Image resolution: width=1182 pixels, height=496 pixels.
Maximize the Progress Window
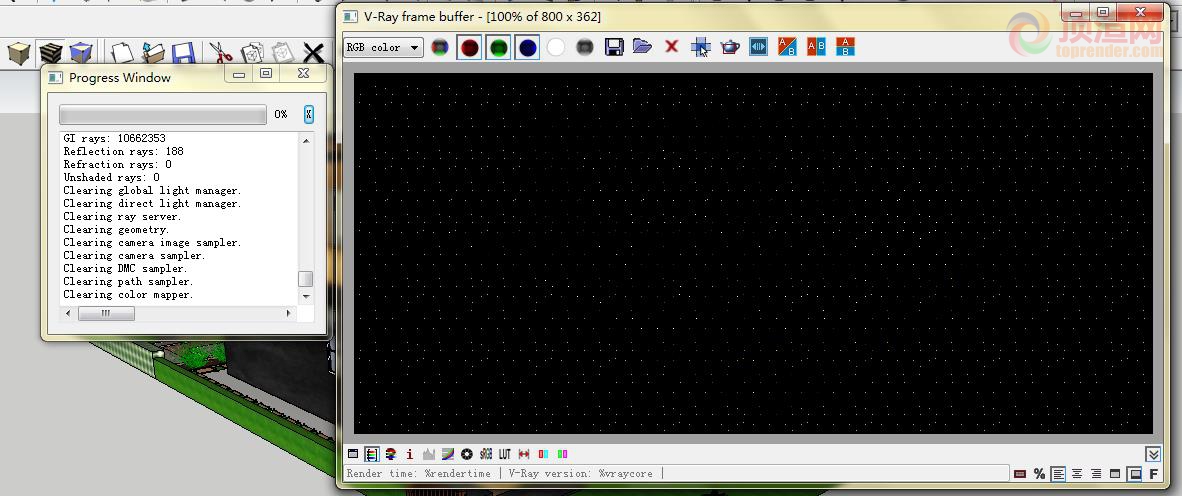tap(266, 73)
